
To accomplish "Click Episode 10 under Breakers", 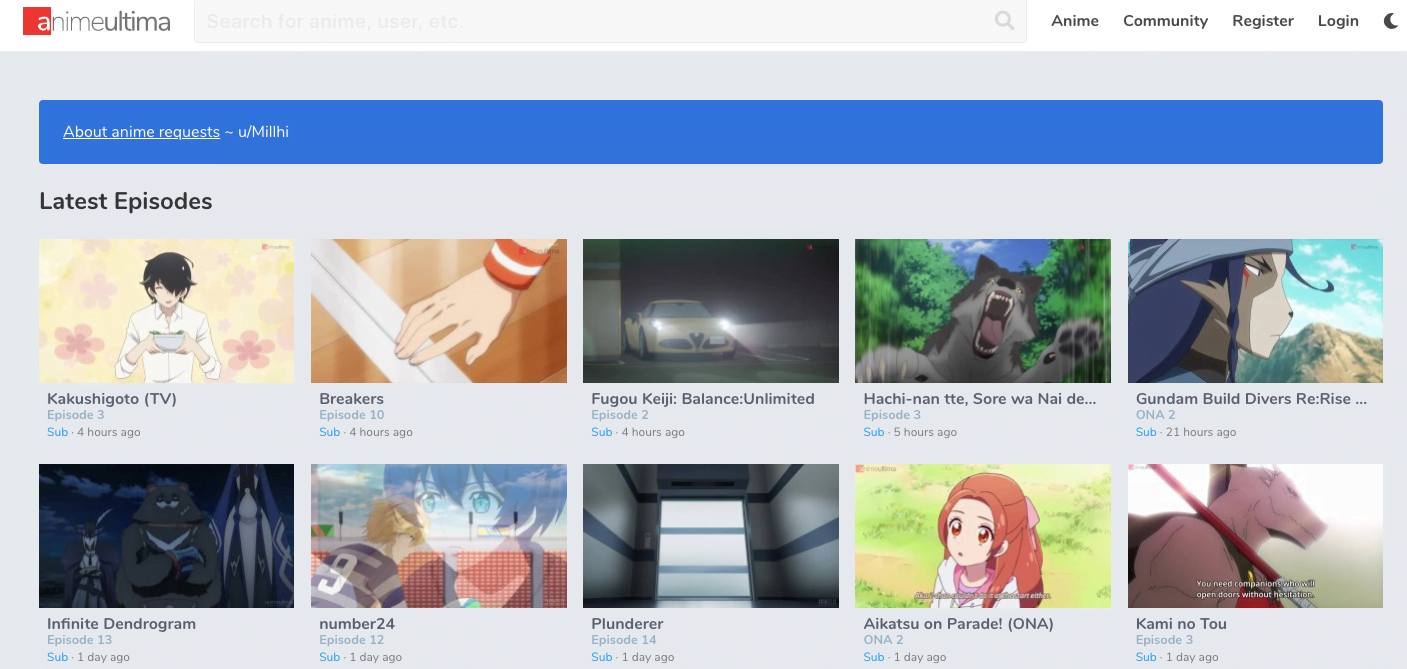I will pyautogui.click(x=351, y=415).
